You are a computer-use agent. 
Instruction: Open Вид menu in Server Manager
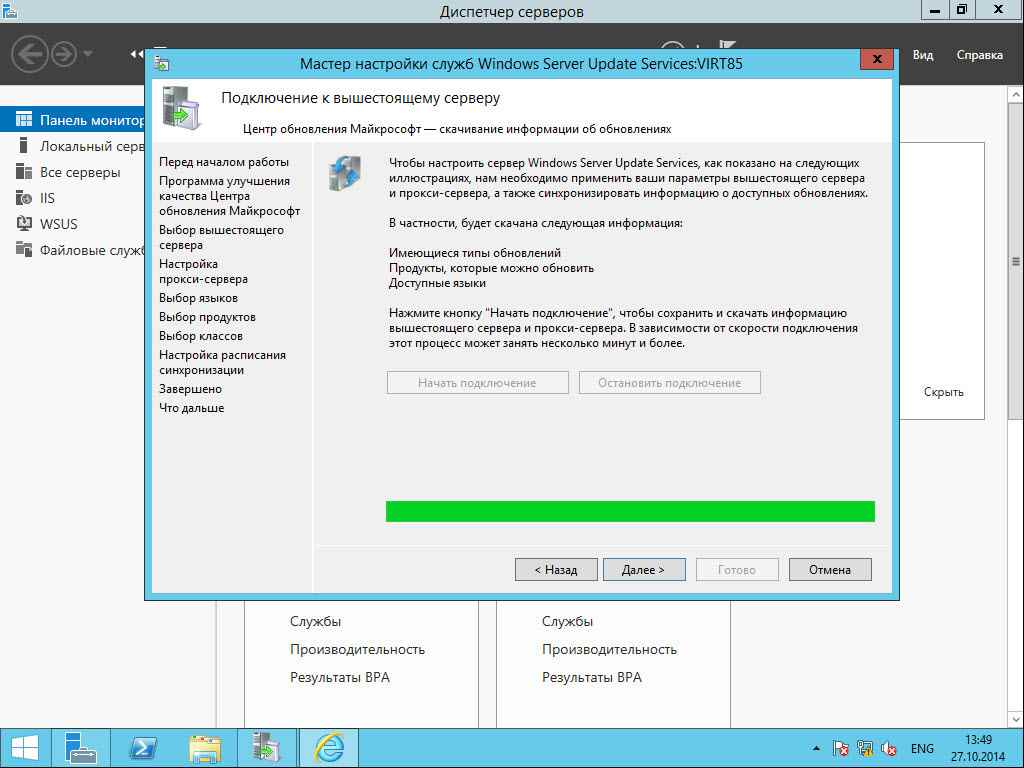pos(923,55)
